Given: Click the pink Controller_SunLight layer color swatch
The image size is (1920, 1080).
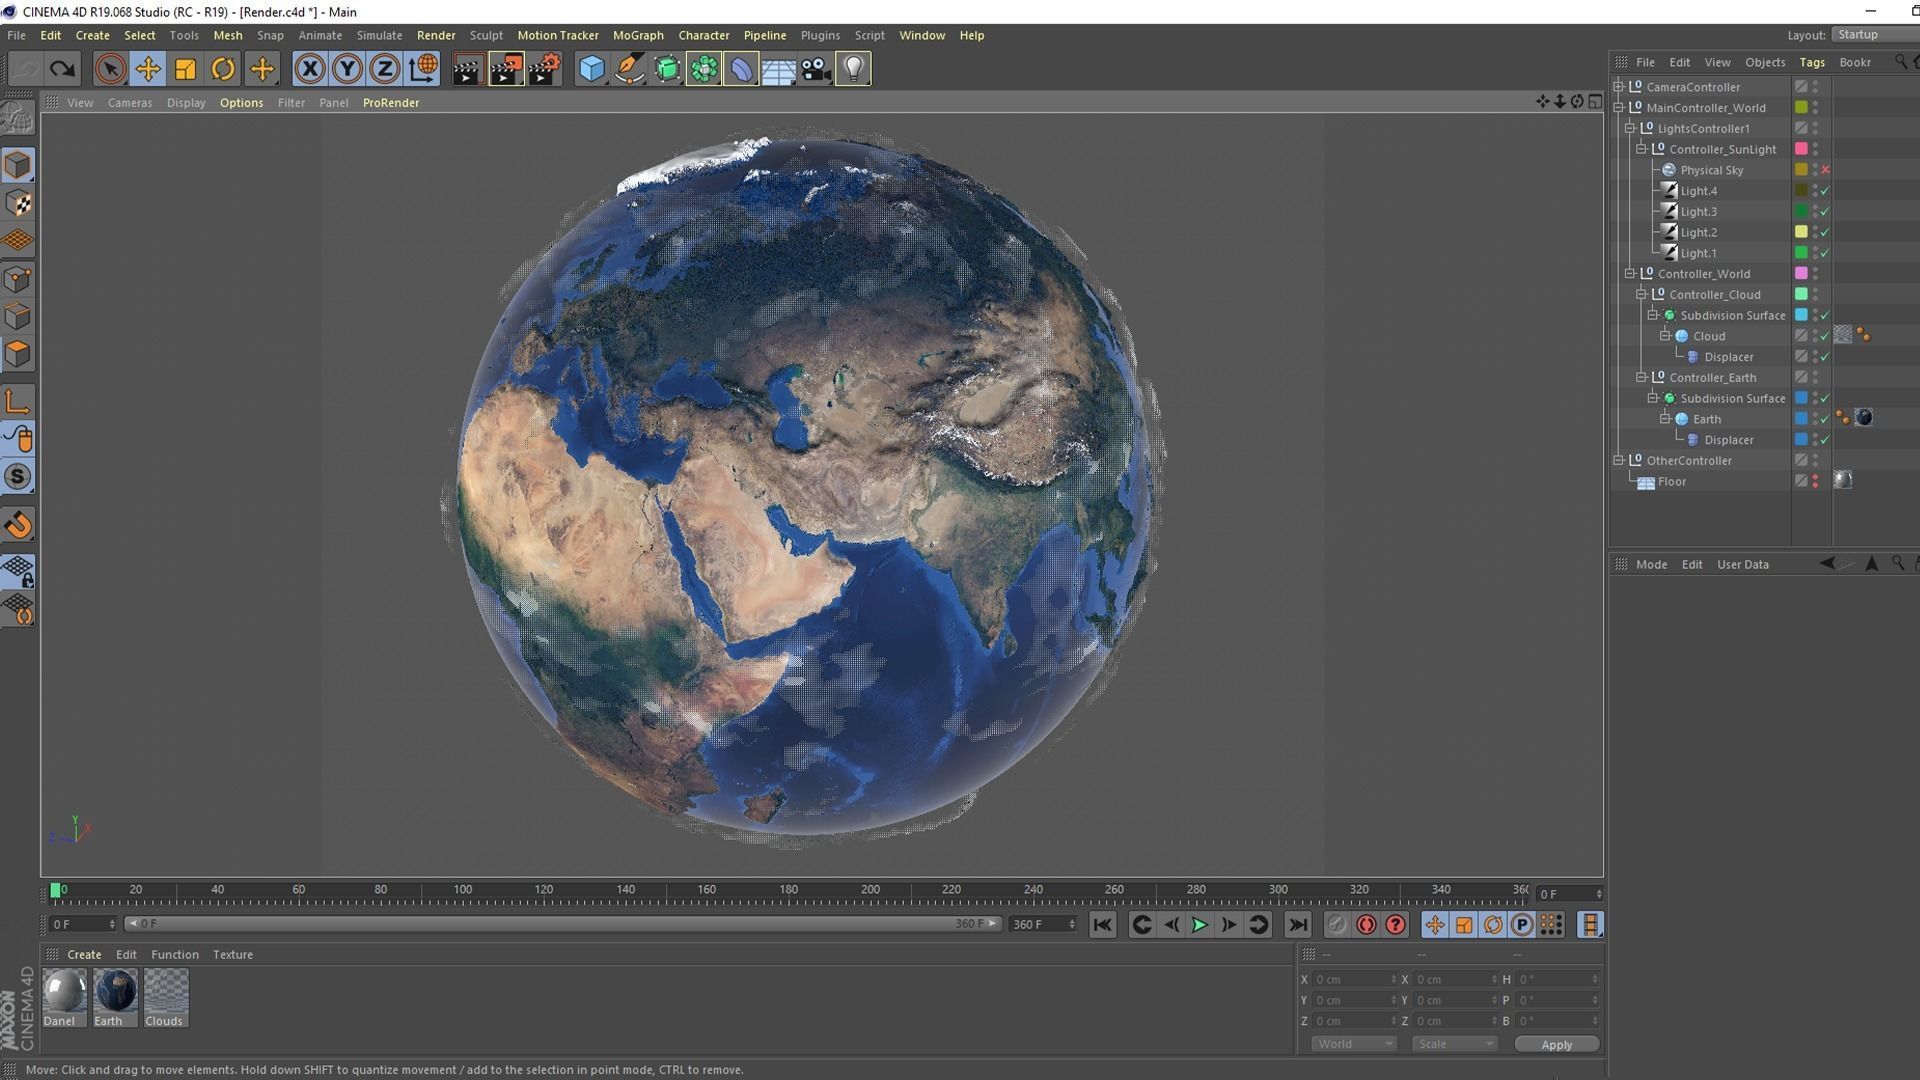Looking at the screenshot, I should pos(1801,149).
